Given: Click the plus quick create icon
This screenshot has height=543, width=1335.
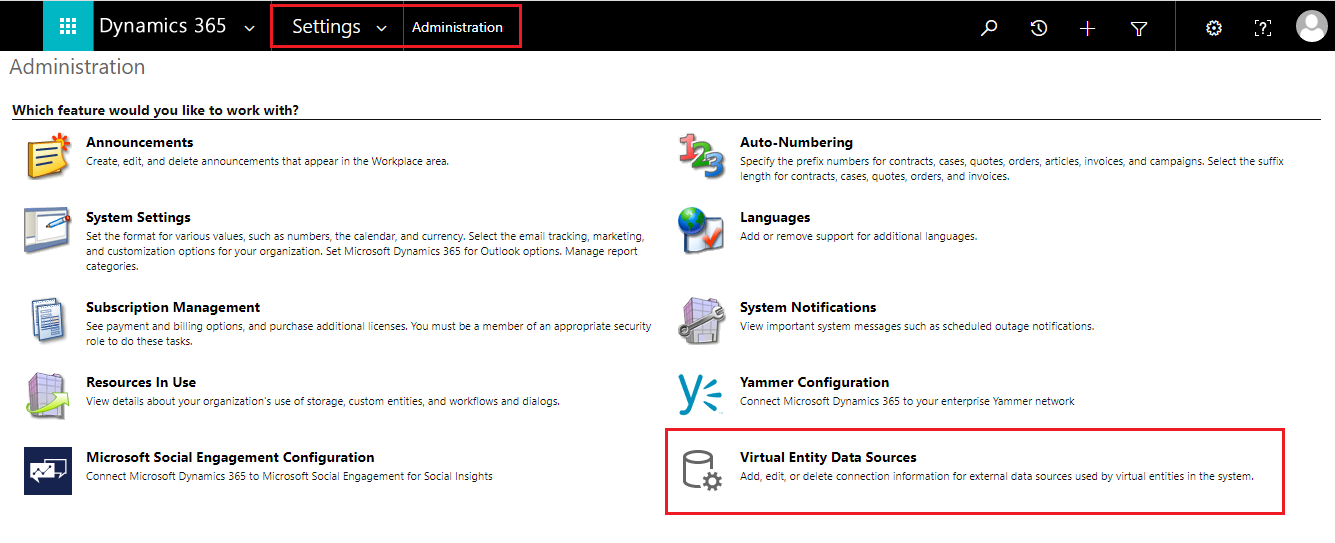Looking at the screenshot, I should pos(1088,28).
